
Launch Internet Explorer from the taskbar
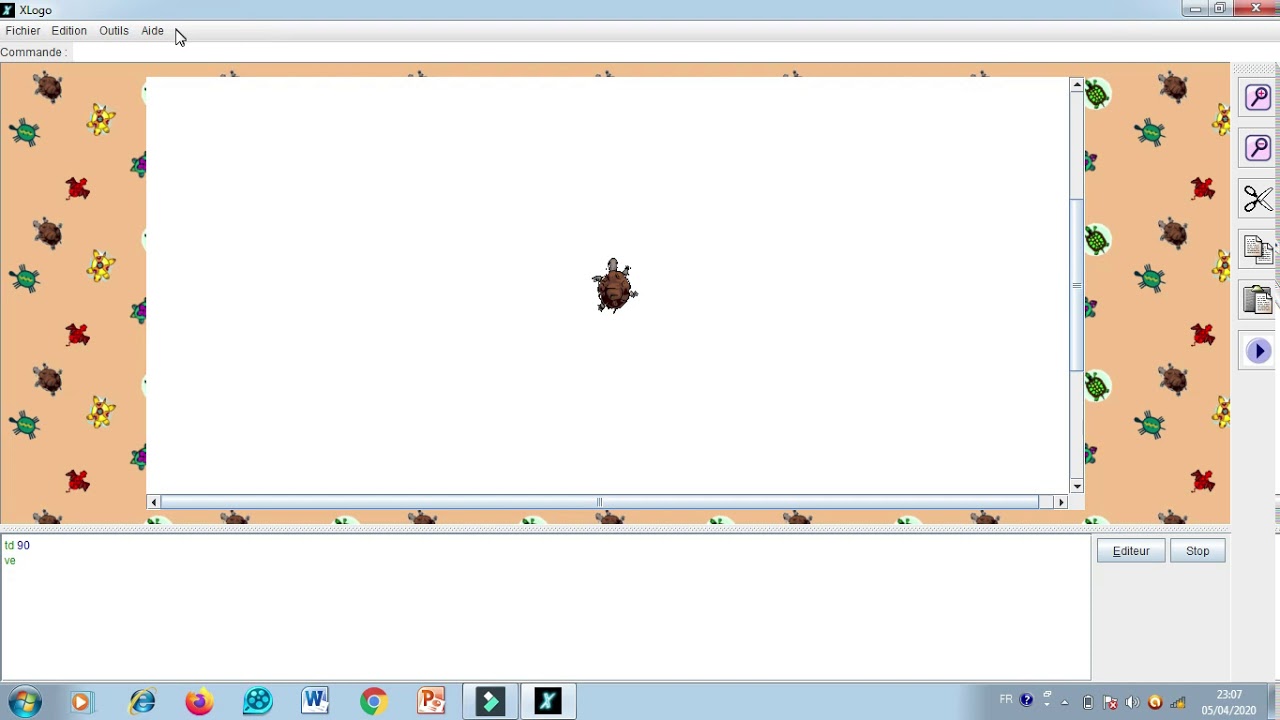[x=141, y=701]
